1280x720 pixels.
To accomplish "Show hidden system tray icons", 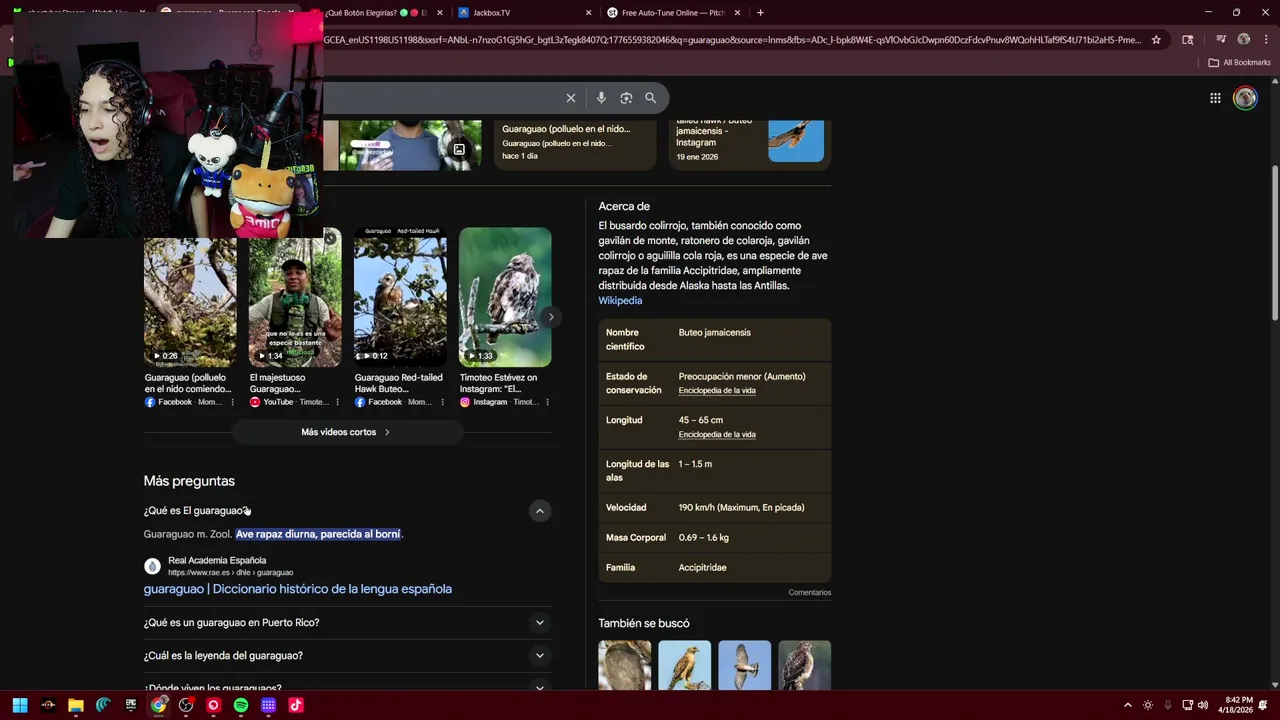I will pos(1128,705).
